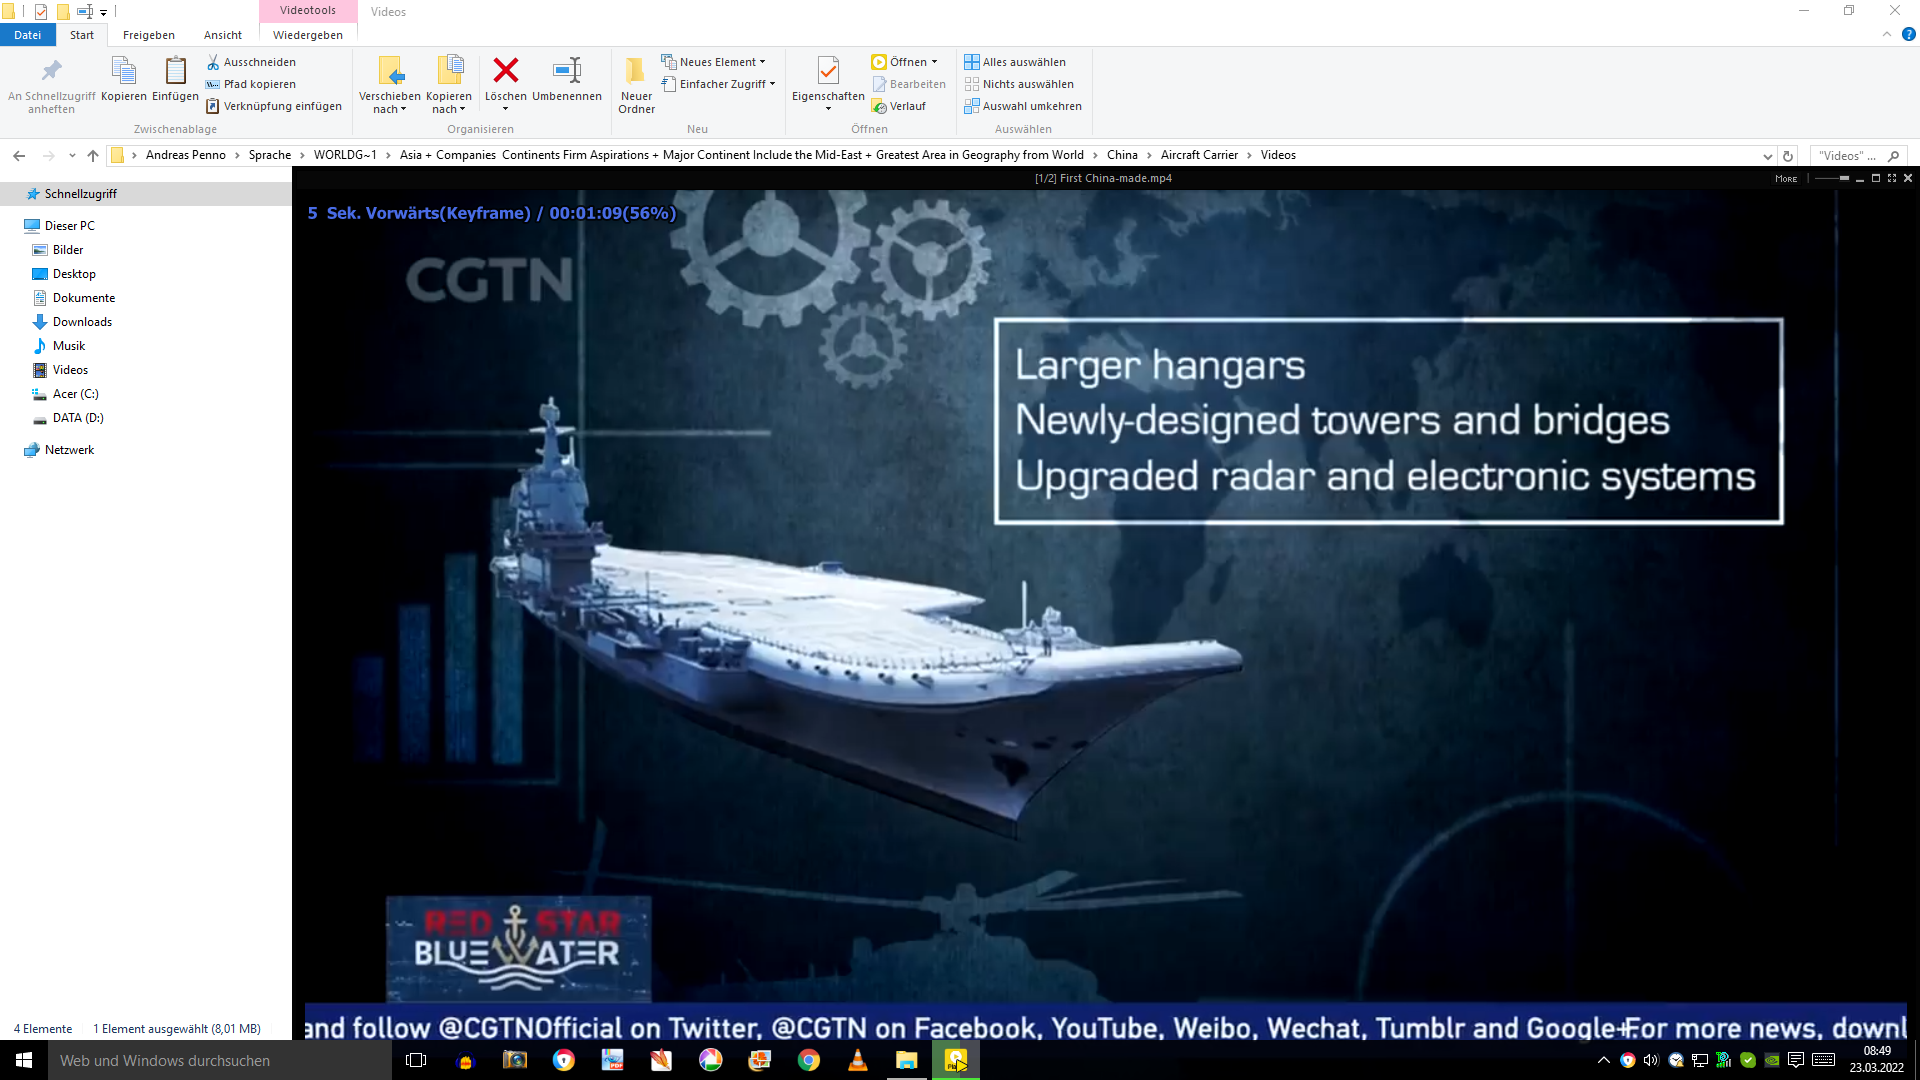Open Picasa from the taskbar
The height and width of the screenshot is (1080, 1920).
(x=710, y=1060)
